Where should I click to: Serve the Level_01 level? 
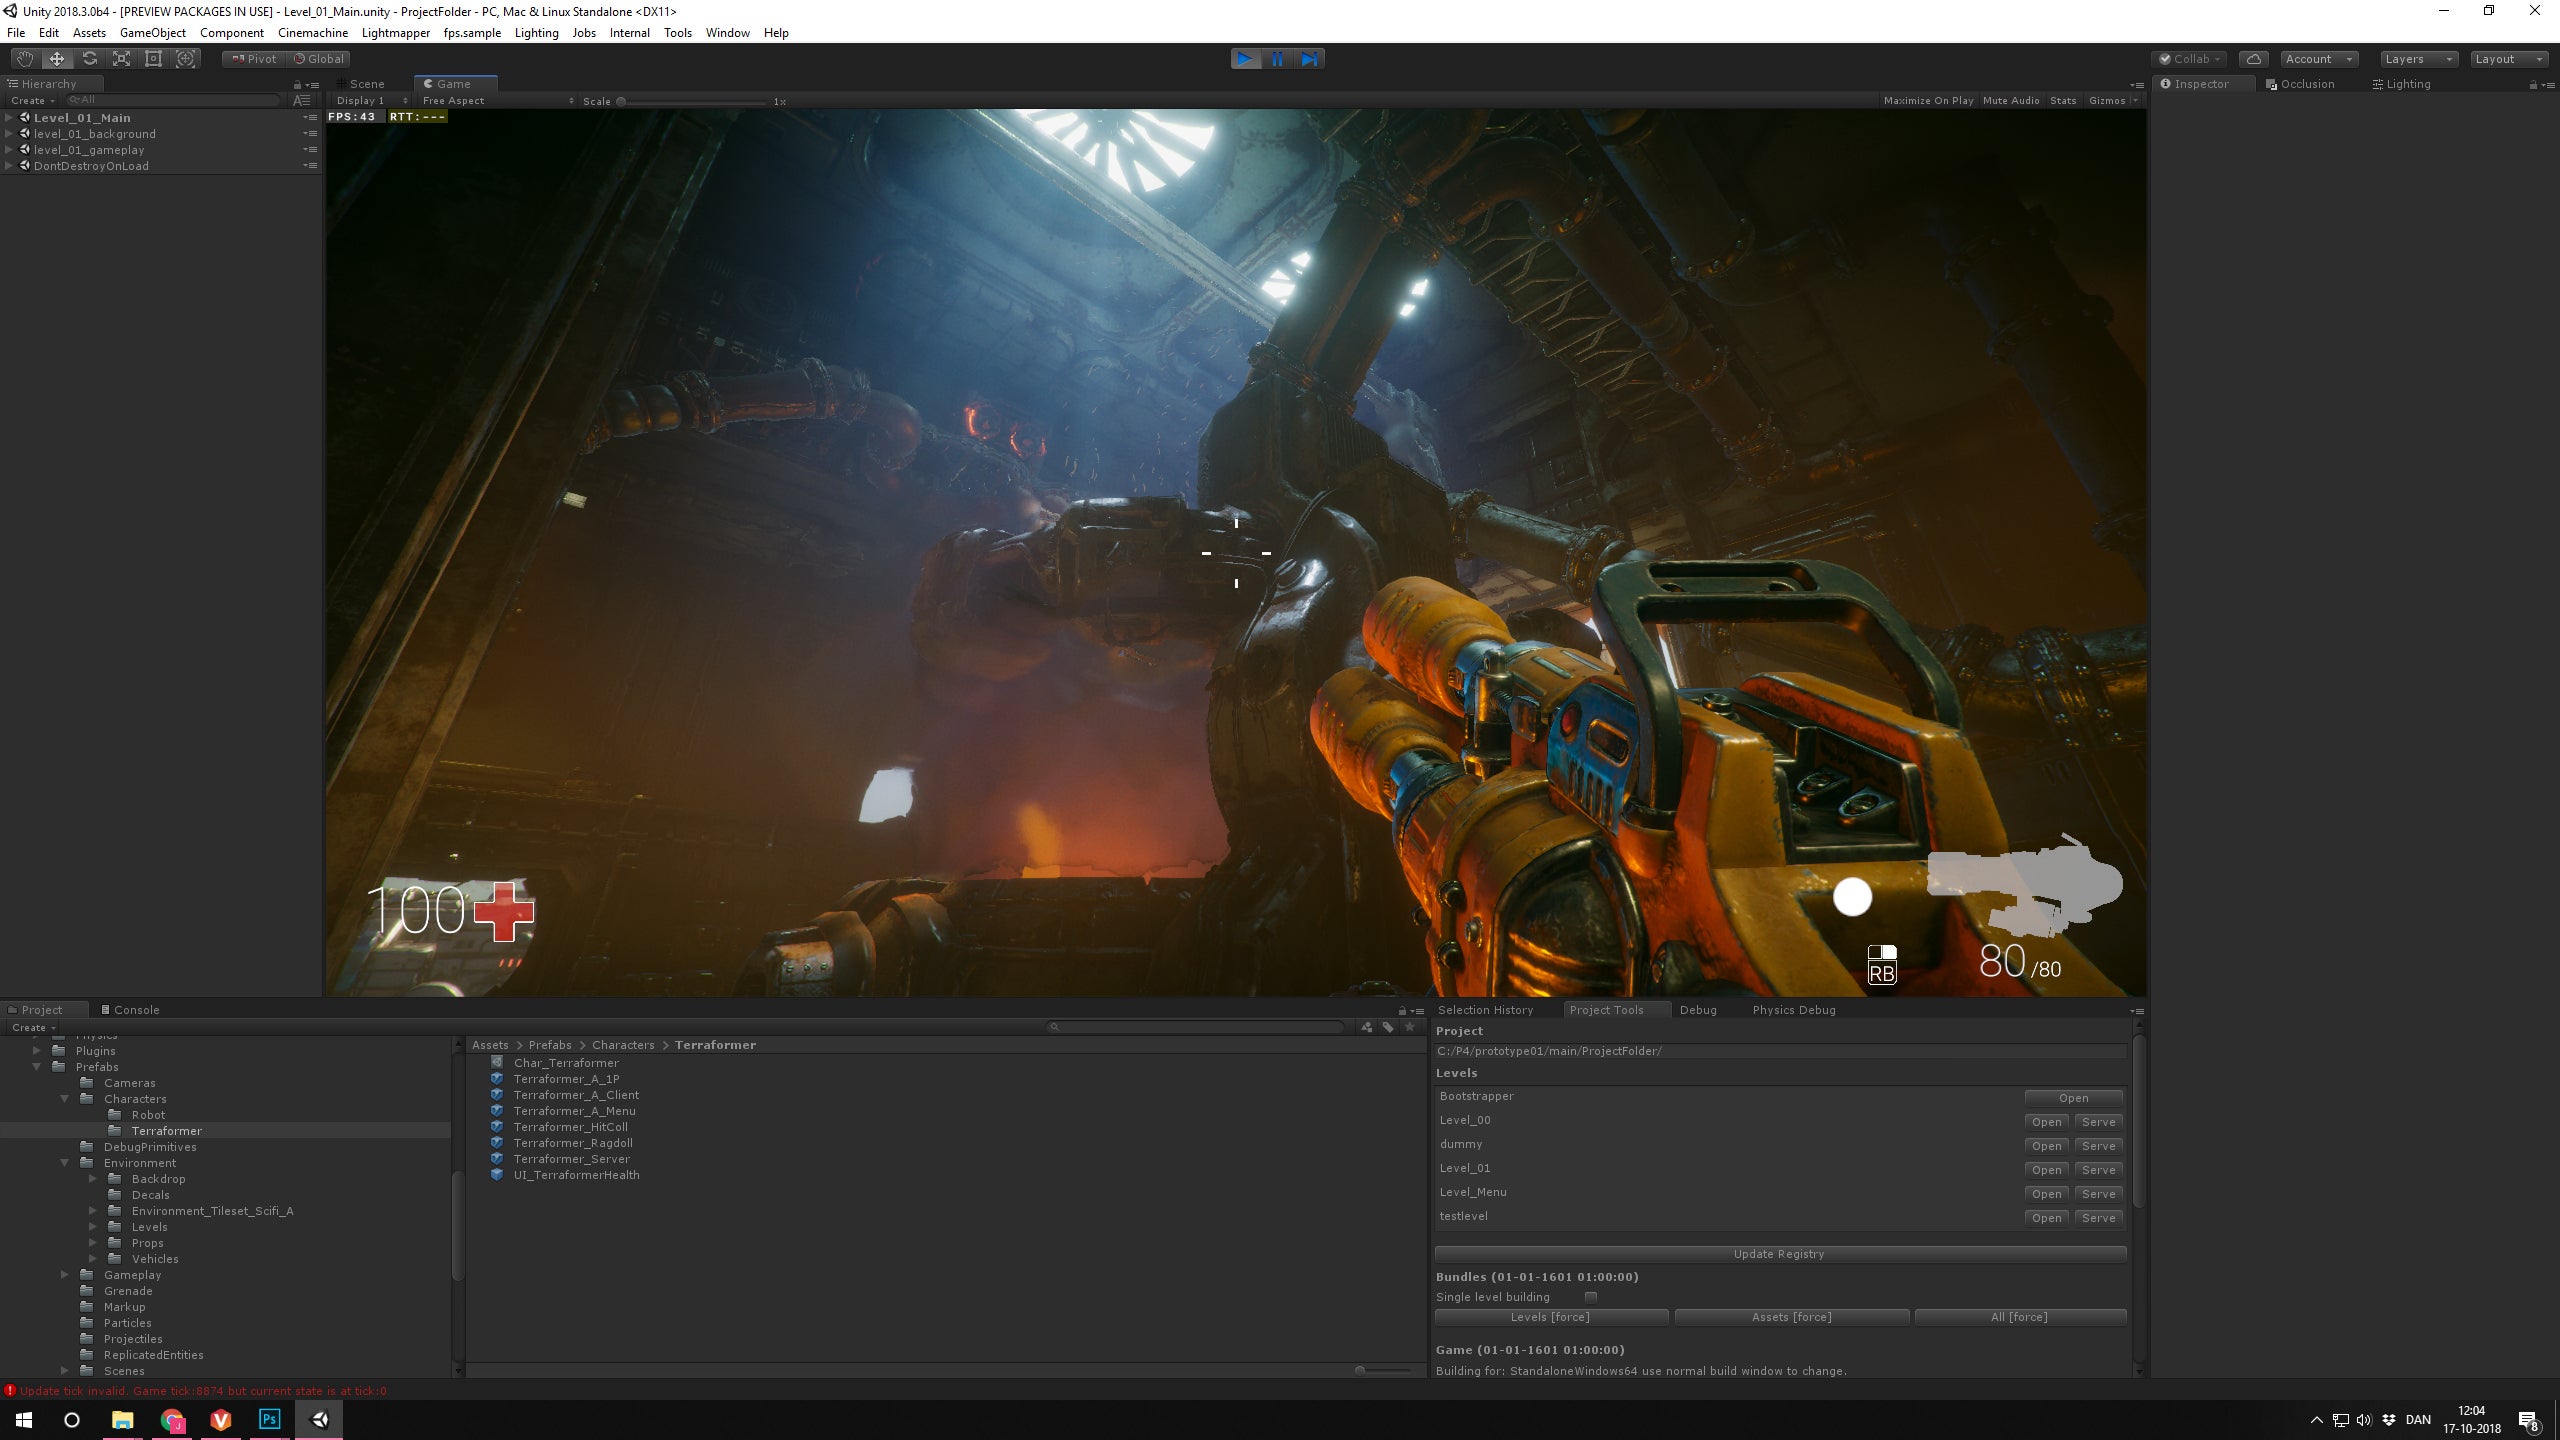[x=2099, y=1169]
